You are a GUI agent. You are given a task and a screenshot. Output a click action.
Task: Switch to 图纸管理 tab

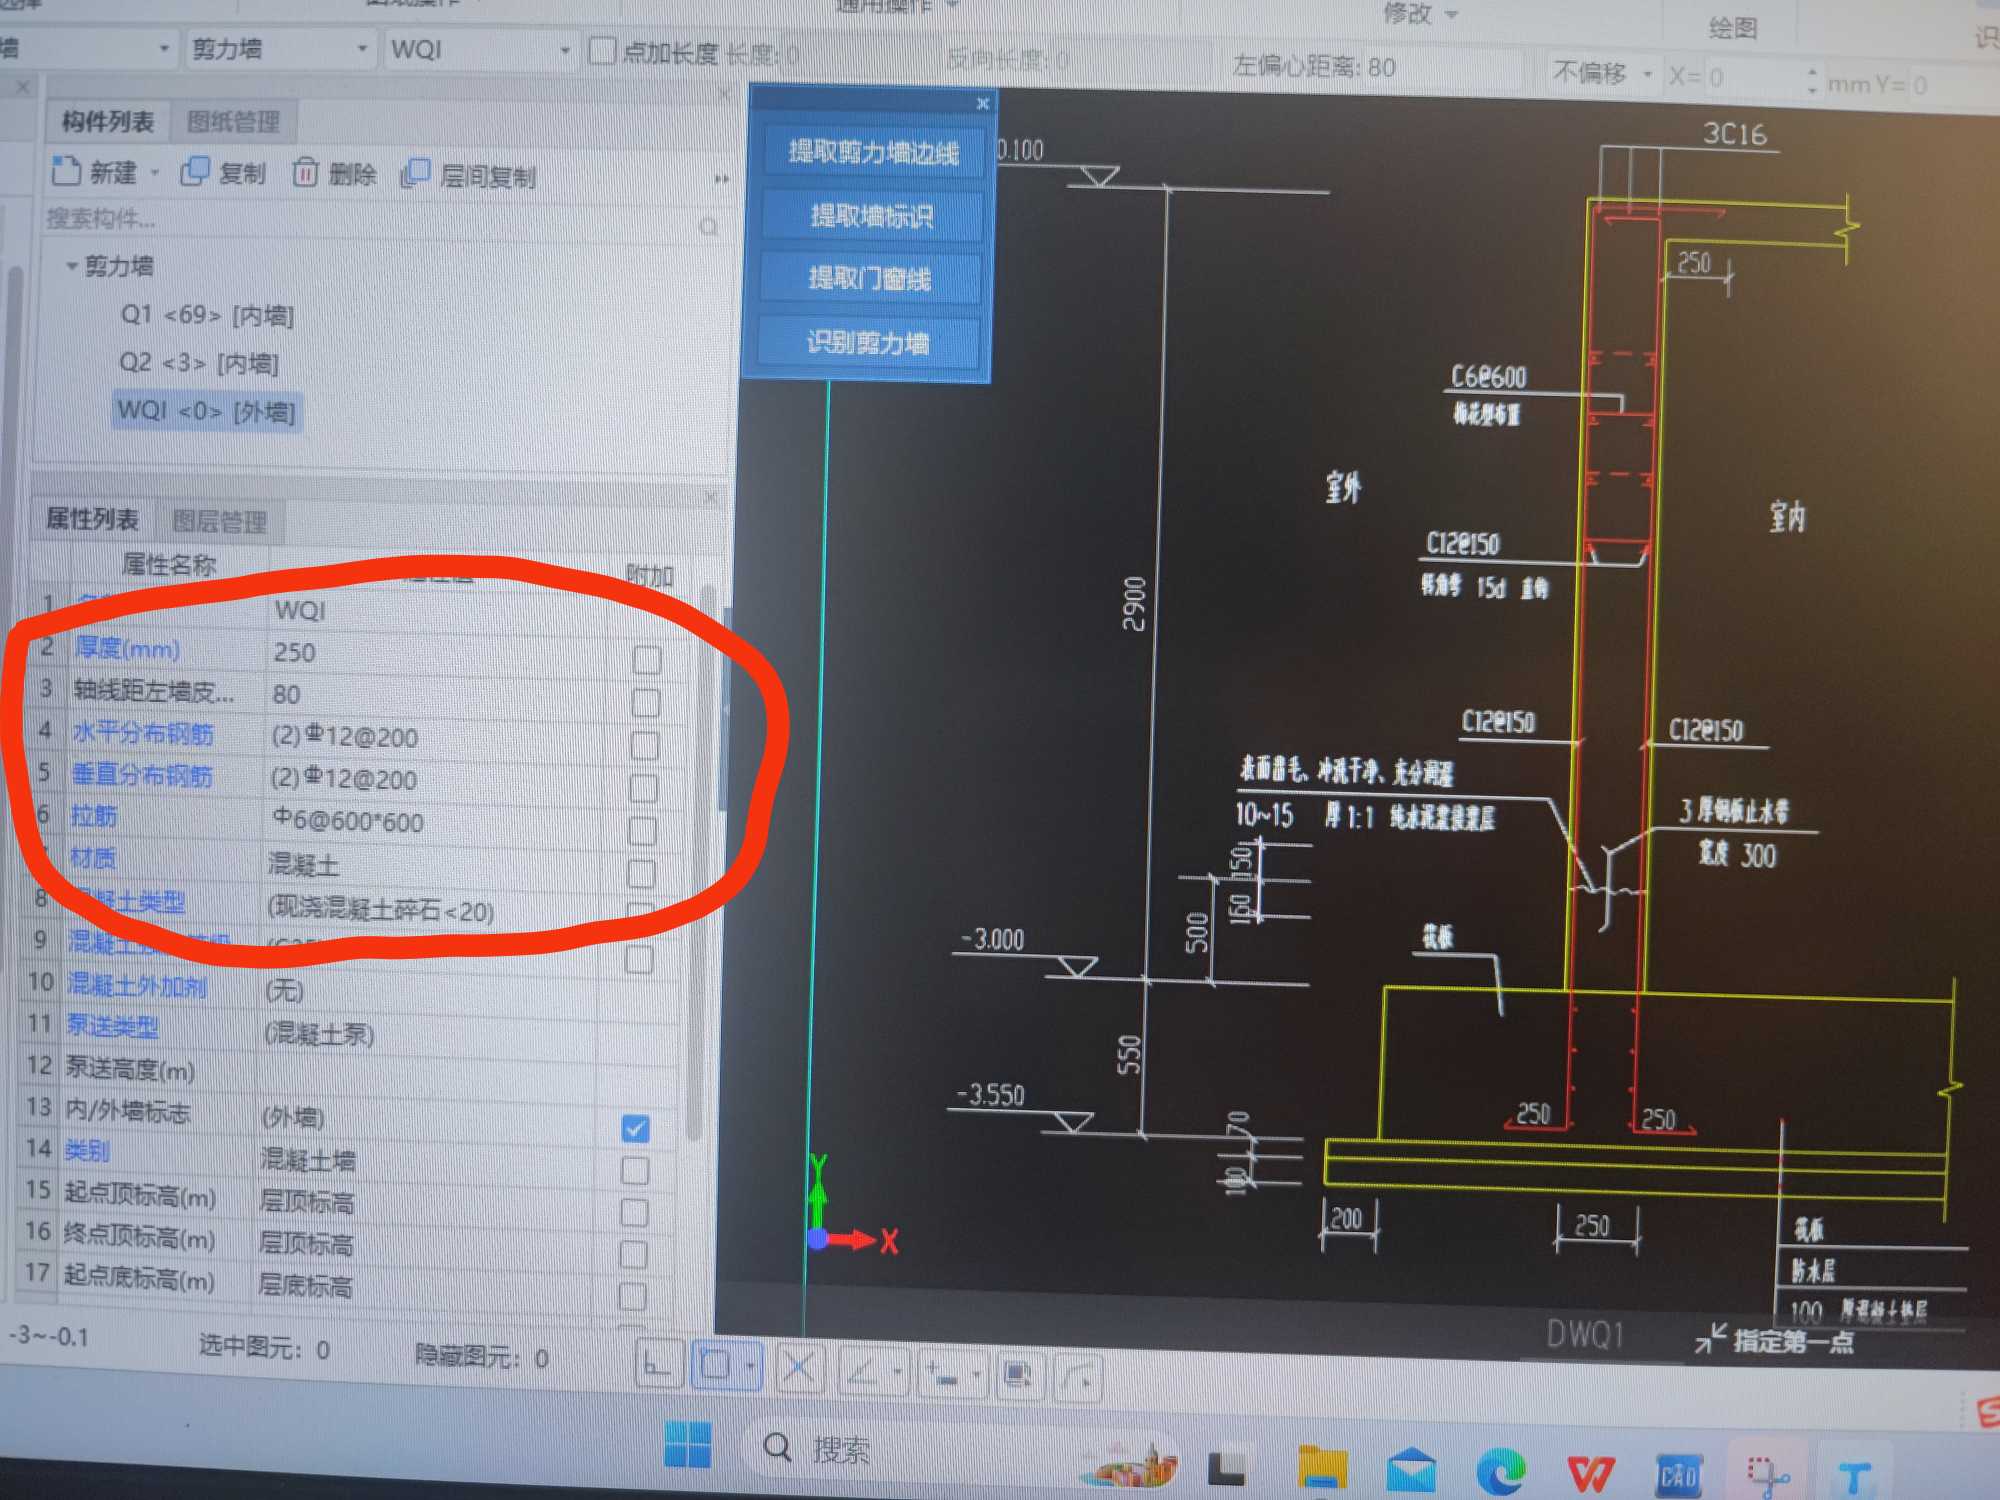click(233, 122)
